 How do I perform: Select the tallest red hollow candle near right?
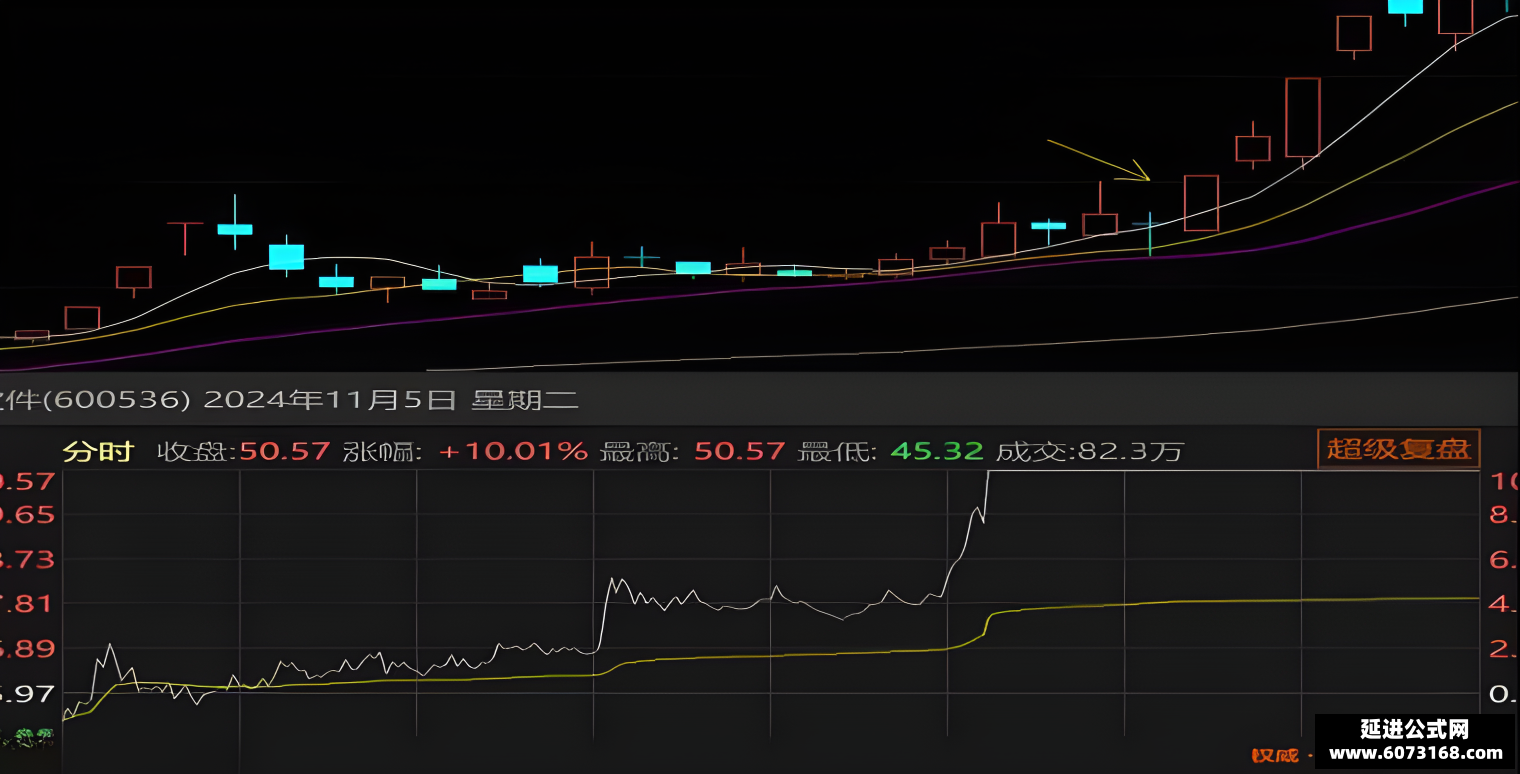[x=1302, y=118]
